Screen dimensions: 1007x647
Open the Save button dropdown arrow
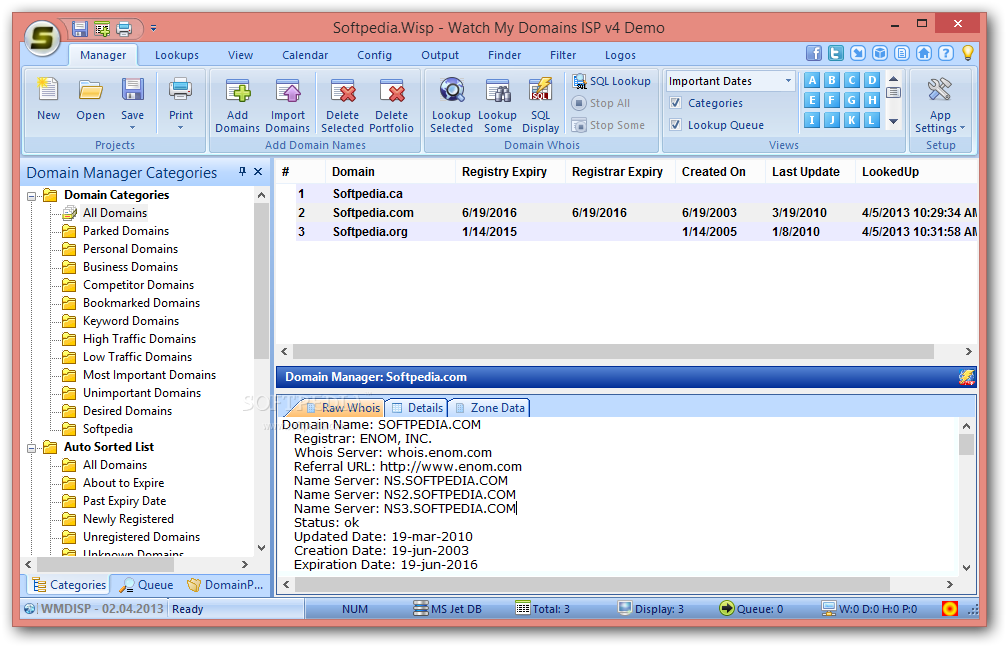pos(132,129)
